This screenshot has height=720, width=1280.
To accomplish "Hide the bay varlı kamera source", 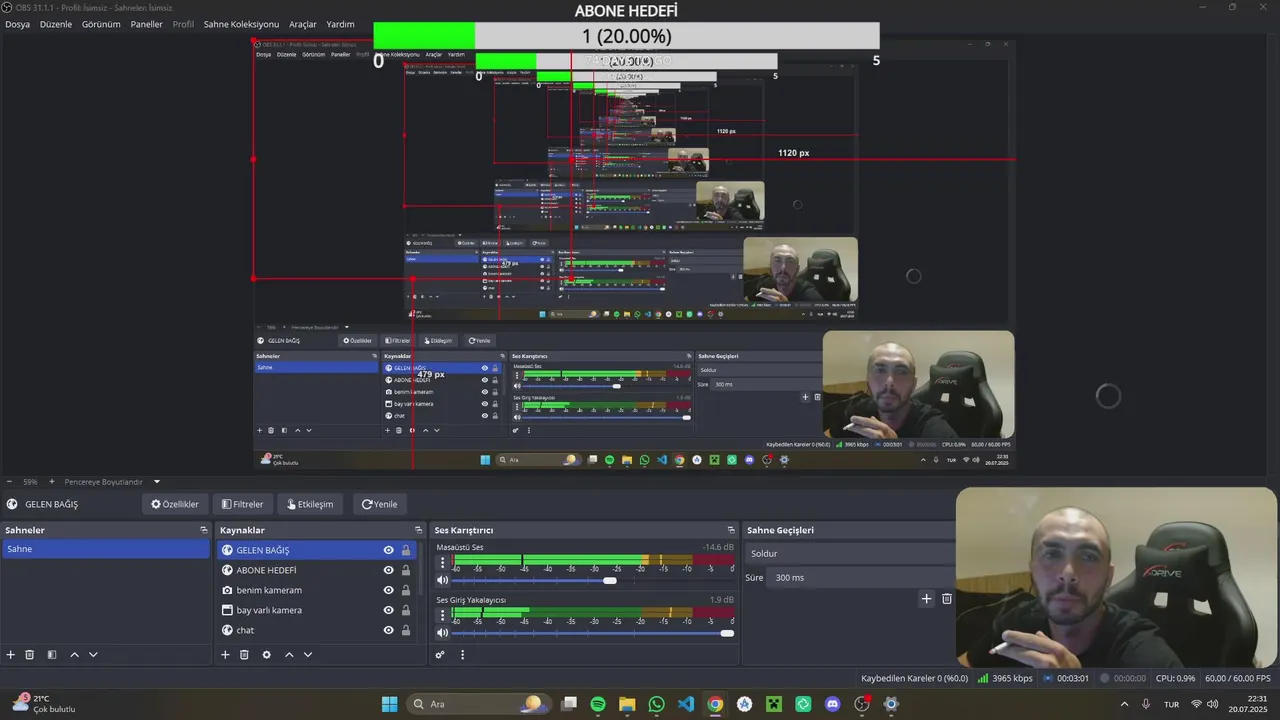I will pyautogui.click(x=388, y=610).
